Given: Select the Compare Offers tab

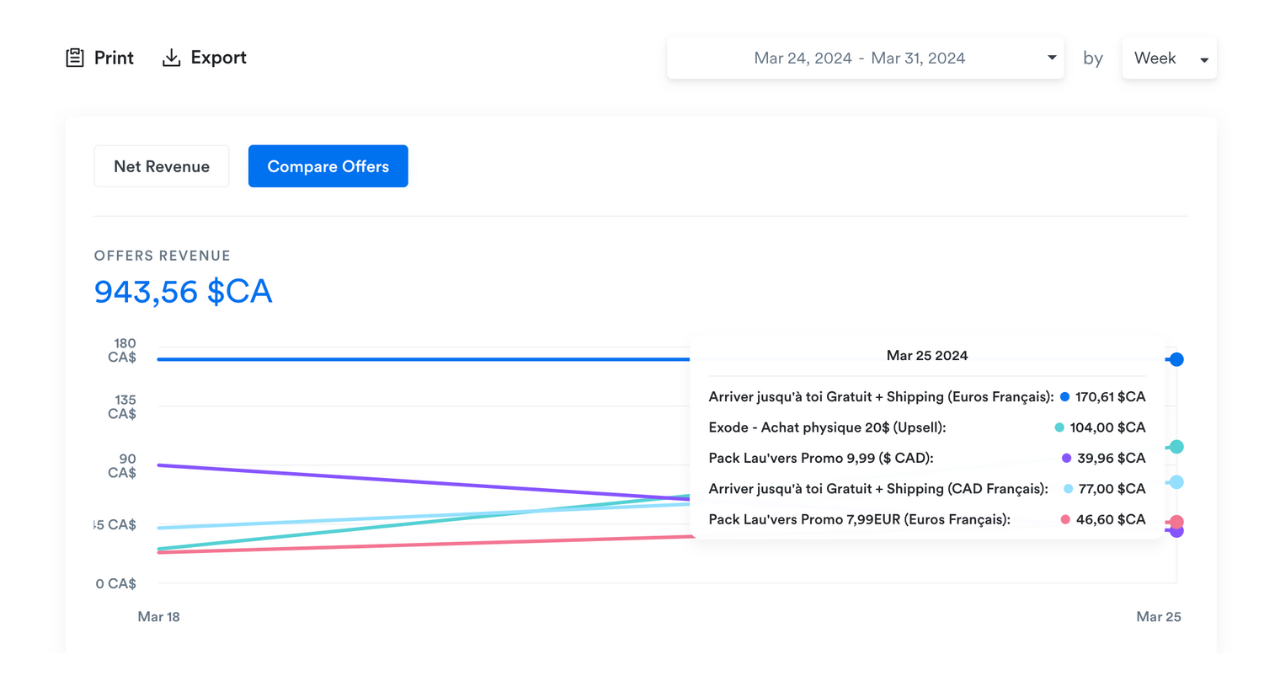Looking at the screenshot, I should click(x=328, y=166).
